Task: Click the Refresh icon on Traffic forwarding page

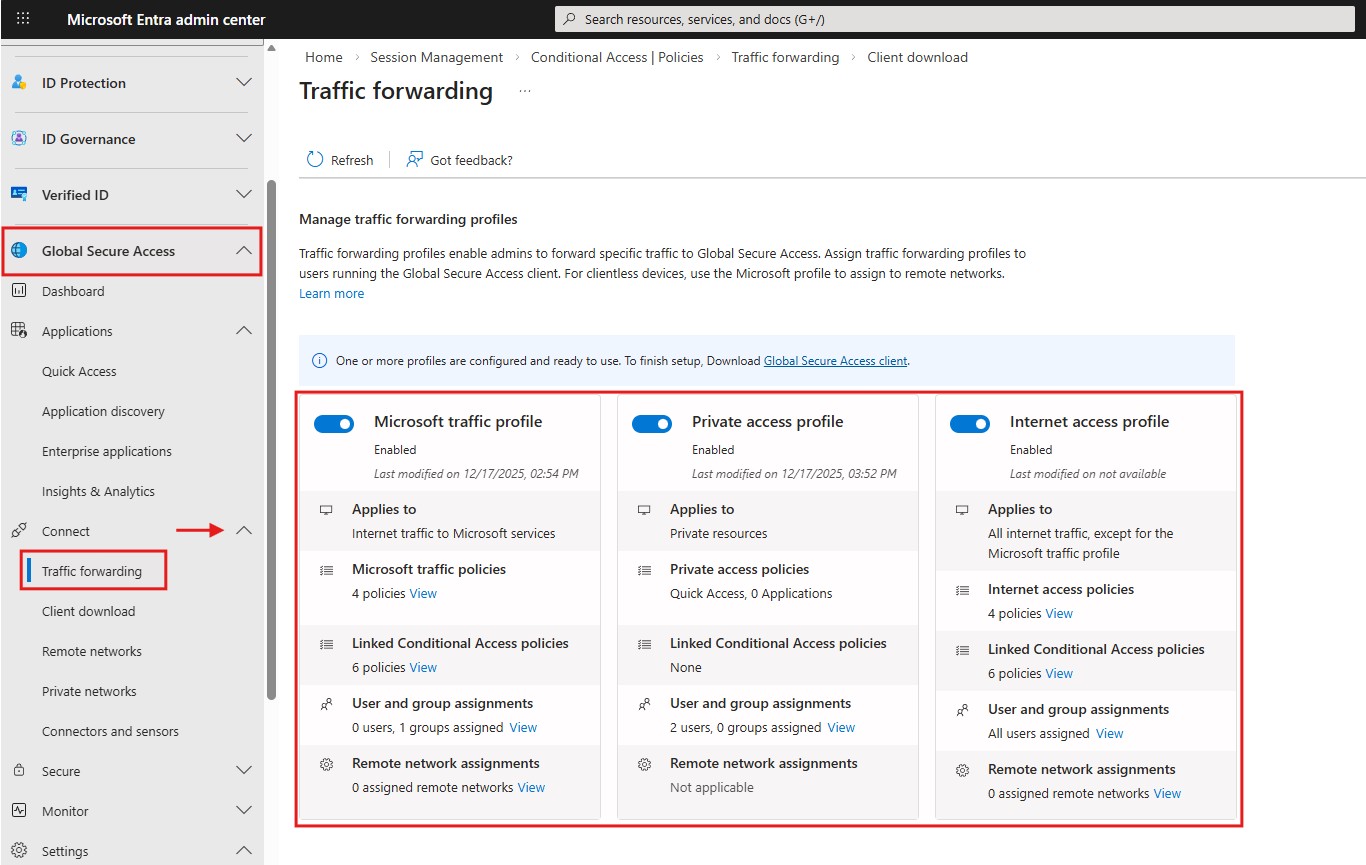Action: coord(314,159)
